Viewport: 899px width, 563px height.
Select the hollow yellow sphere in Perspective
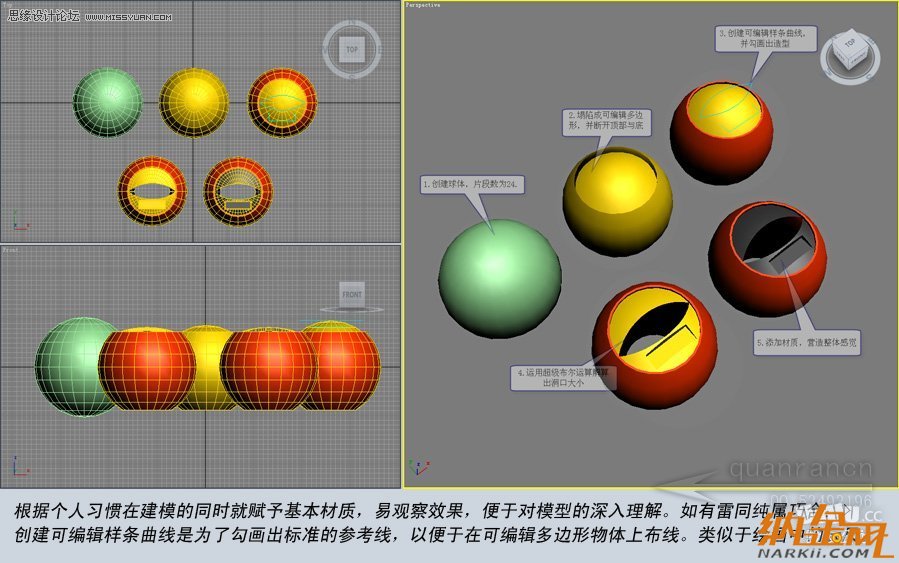pyautogui.click(x=617, y=201)
